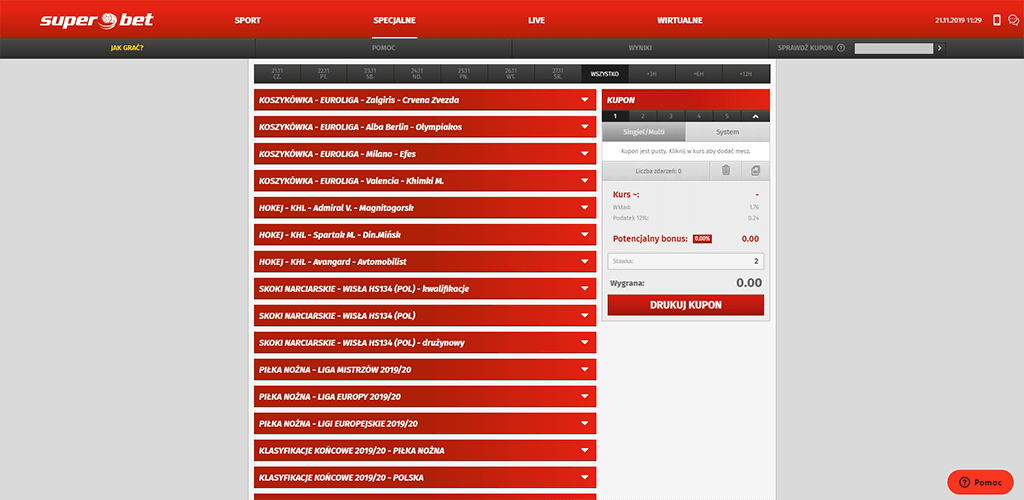Clear coupon with the trash bin icon
The width and height of the screenshot is (1024, 500).
tap(726, 170)
